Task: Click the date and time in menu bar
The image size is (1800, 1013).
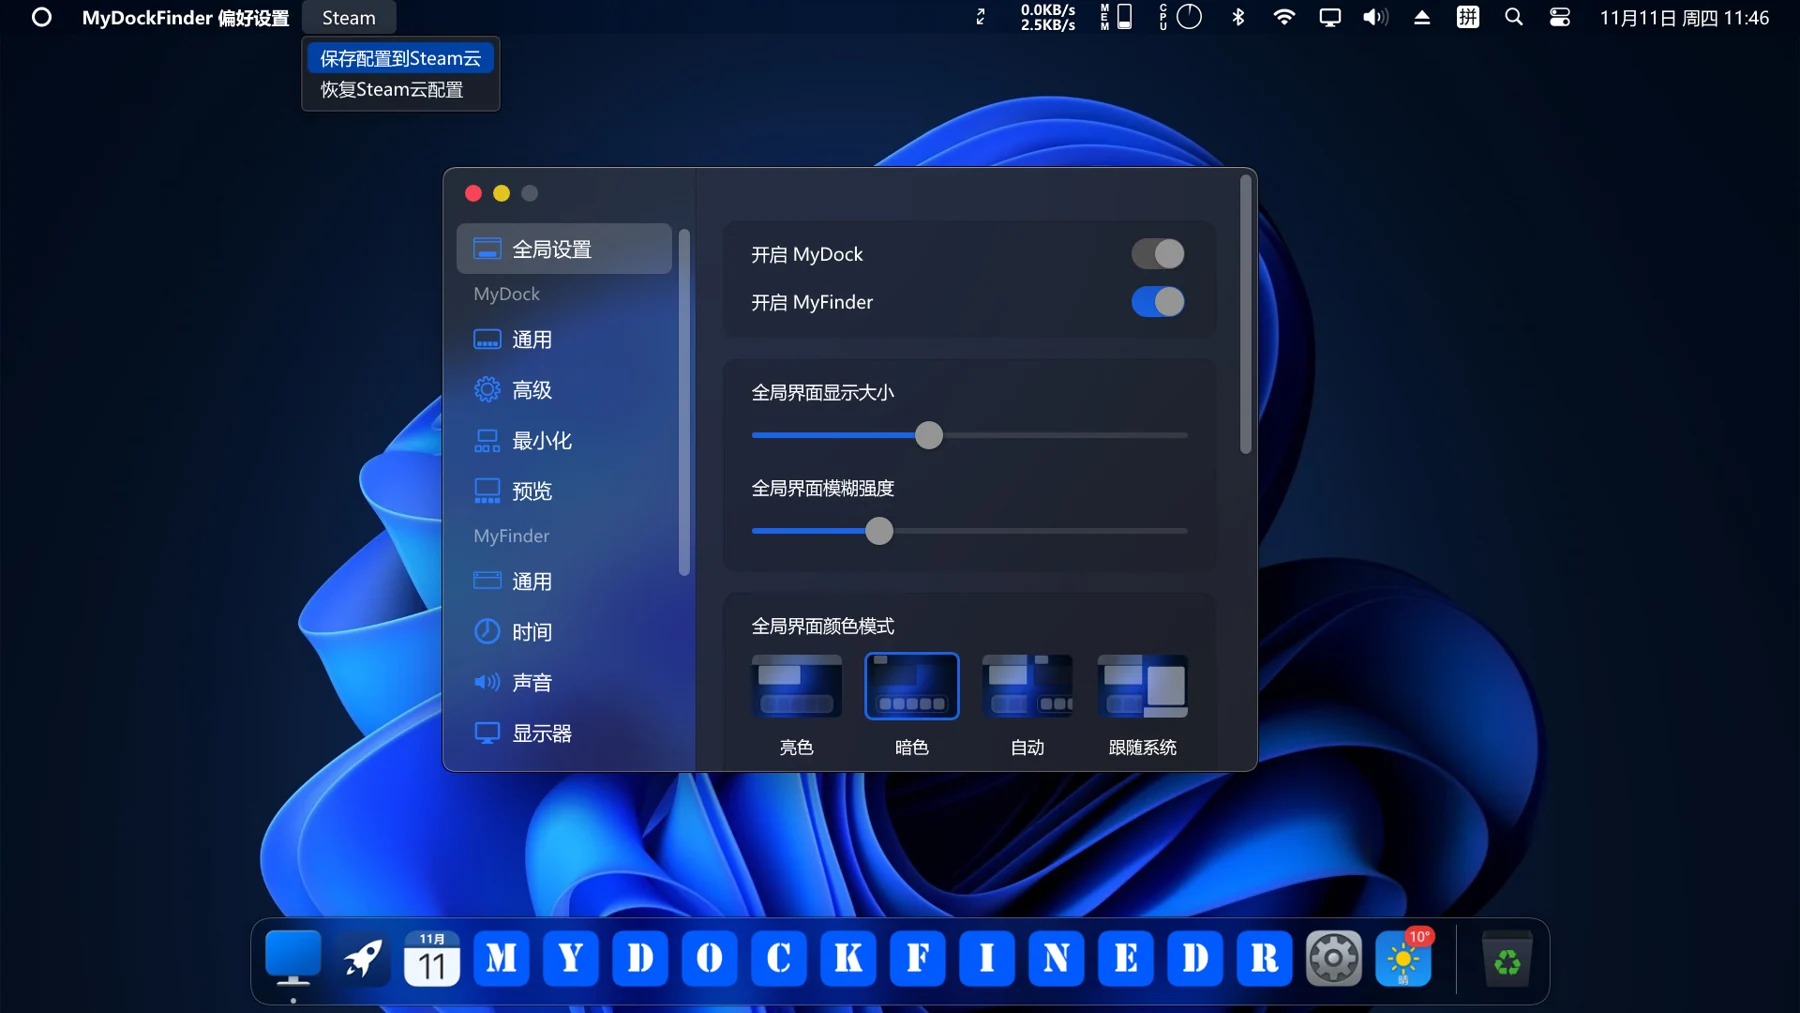Action: click(1684, 17)
